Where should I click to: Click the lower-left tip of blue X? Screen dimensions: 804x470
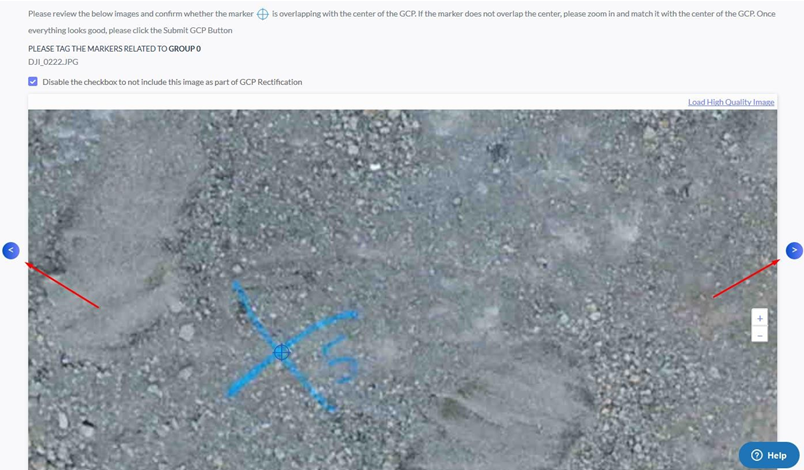click(x=231, y=394)
